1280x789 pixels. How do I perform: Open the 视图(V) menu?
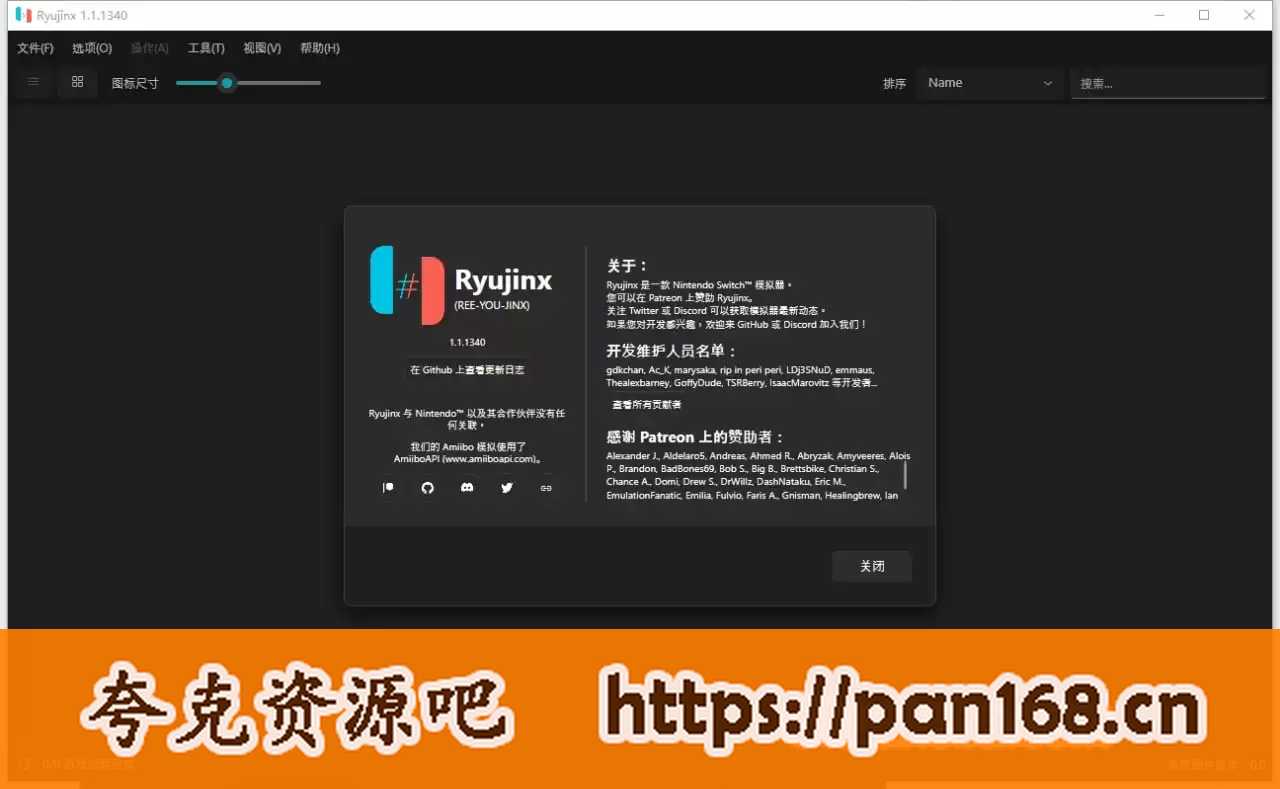262,48
